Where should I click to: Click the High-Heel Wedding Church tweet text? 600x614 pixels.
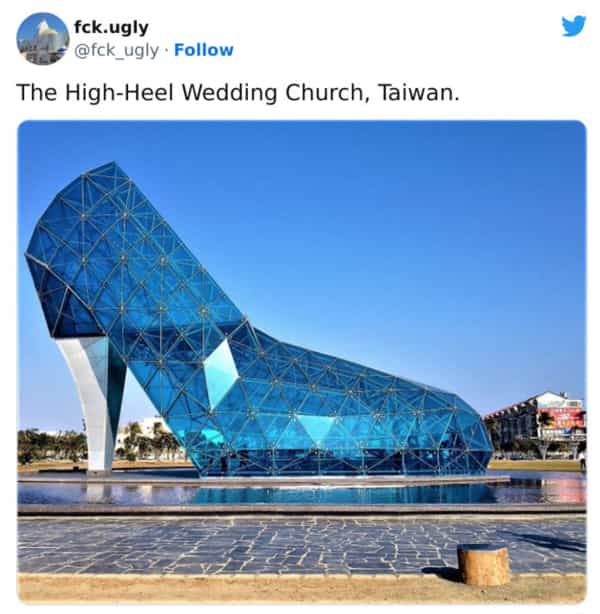[x=238, y=93]
